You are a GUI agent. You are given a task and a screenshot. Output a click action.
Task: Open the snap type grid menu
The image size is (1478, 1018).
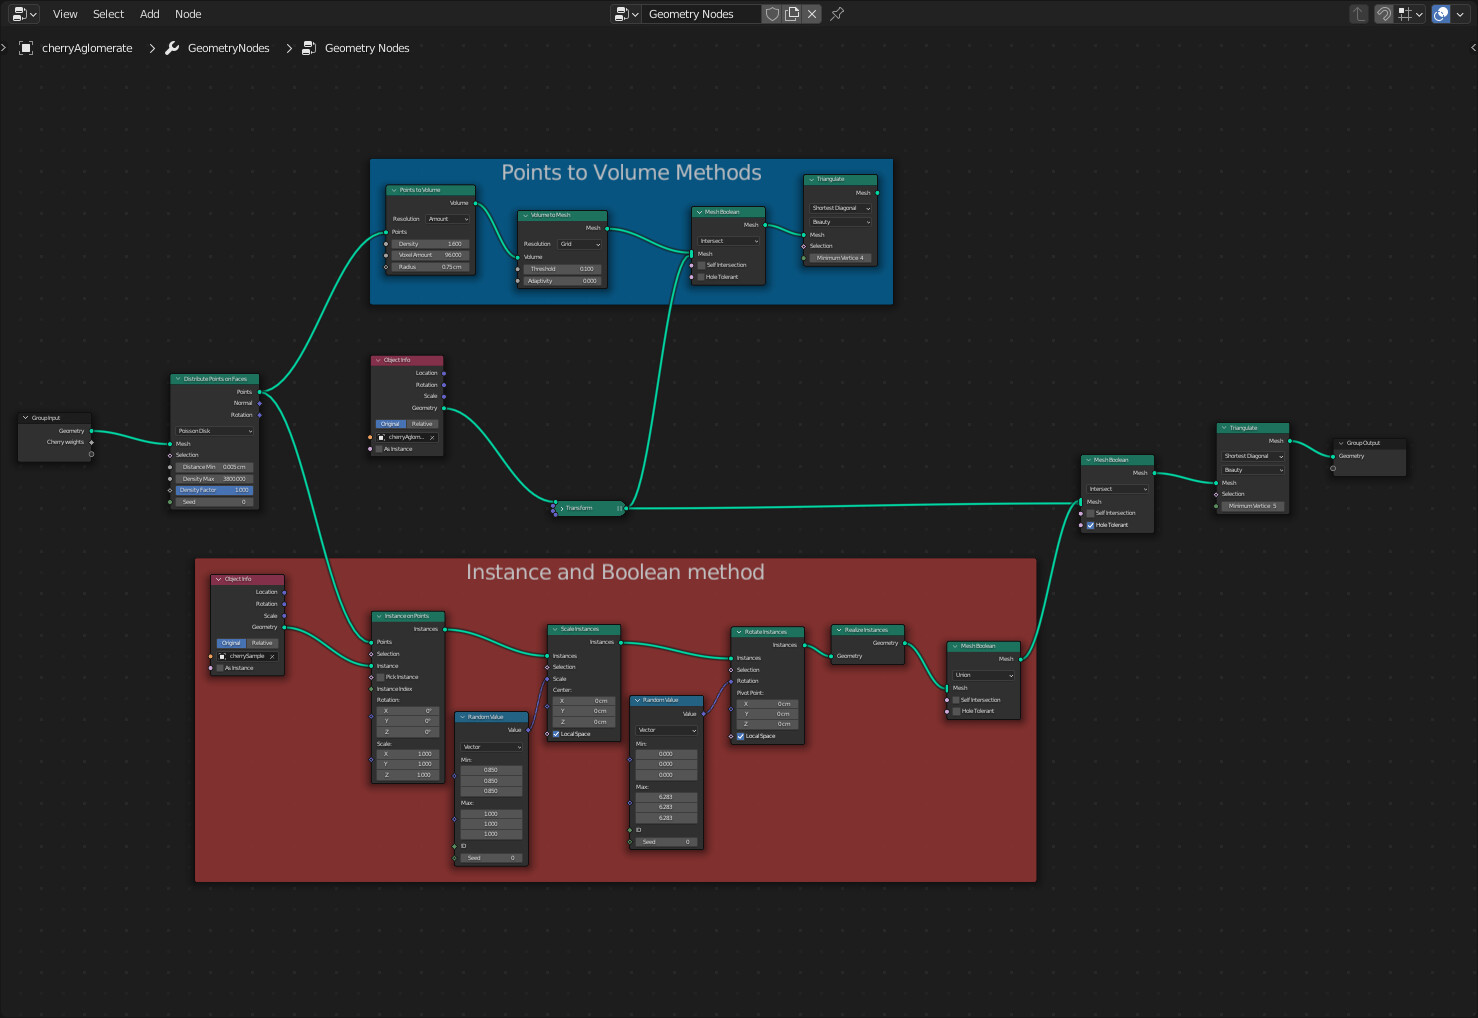(1411, 14)
